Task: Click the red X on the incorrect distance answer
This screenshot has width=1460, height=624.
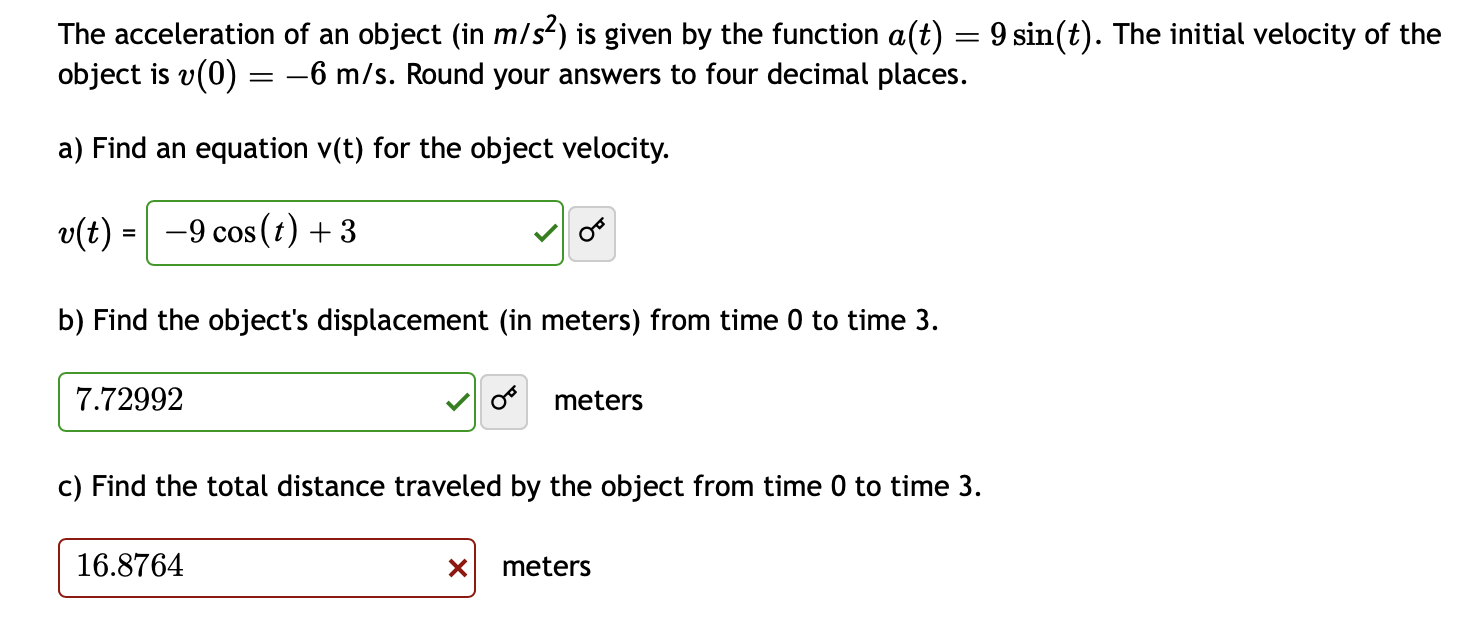Action: point(458,567)
